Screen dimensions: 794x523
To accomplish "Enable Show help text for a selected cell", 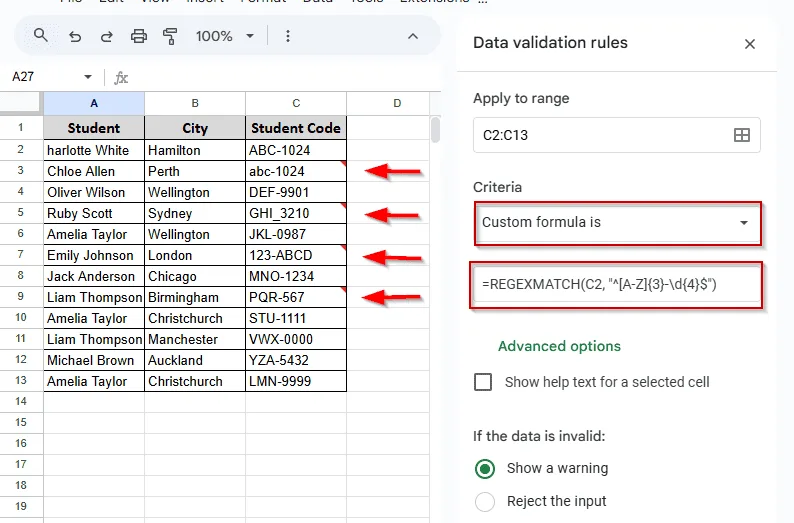I will (x=483, y=382).
